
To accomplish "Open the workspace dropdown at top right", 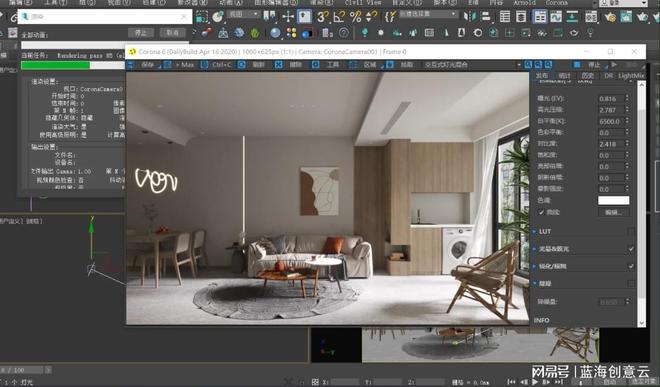I will [x=623, y=3].
